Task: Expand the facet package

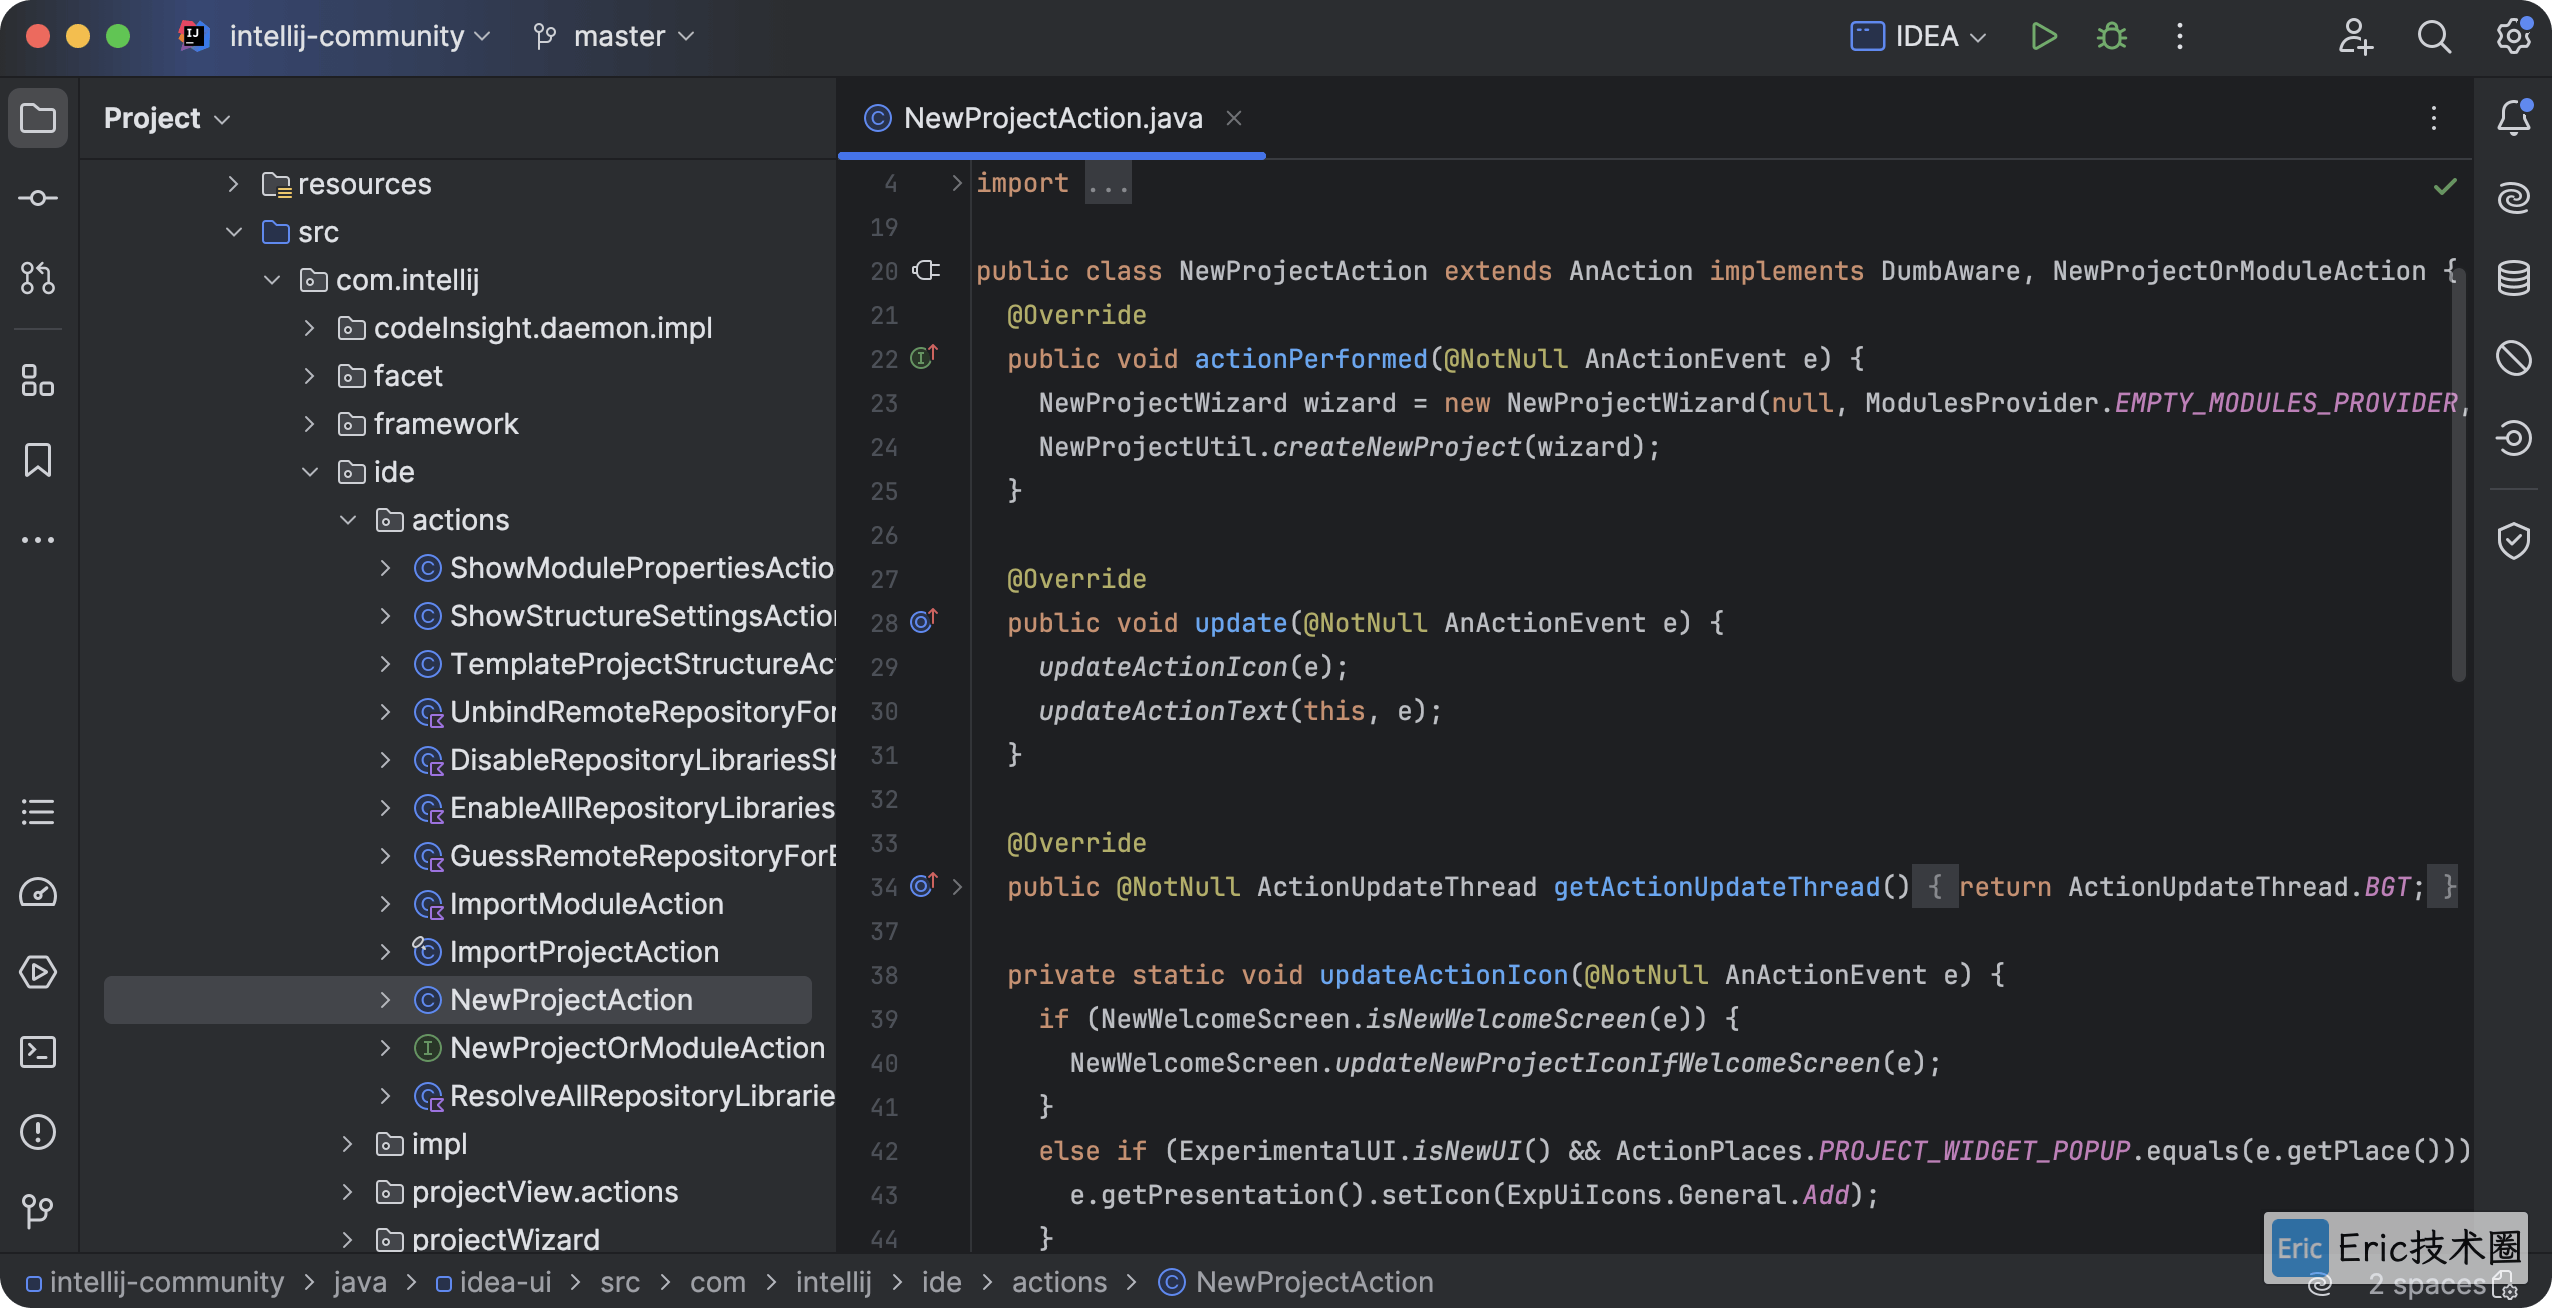Action: (x=309, y=376)
